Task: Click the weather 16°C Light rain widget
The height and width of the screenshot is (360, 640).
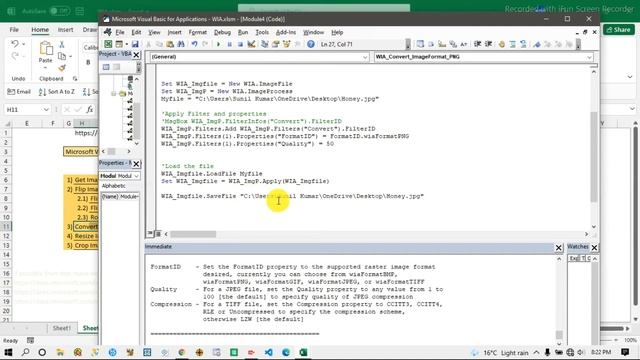Action: (x=500, y=352)
